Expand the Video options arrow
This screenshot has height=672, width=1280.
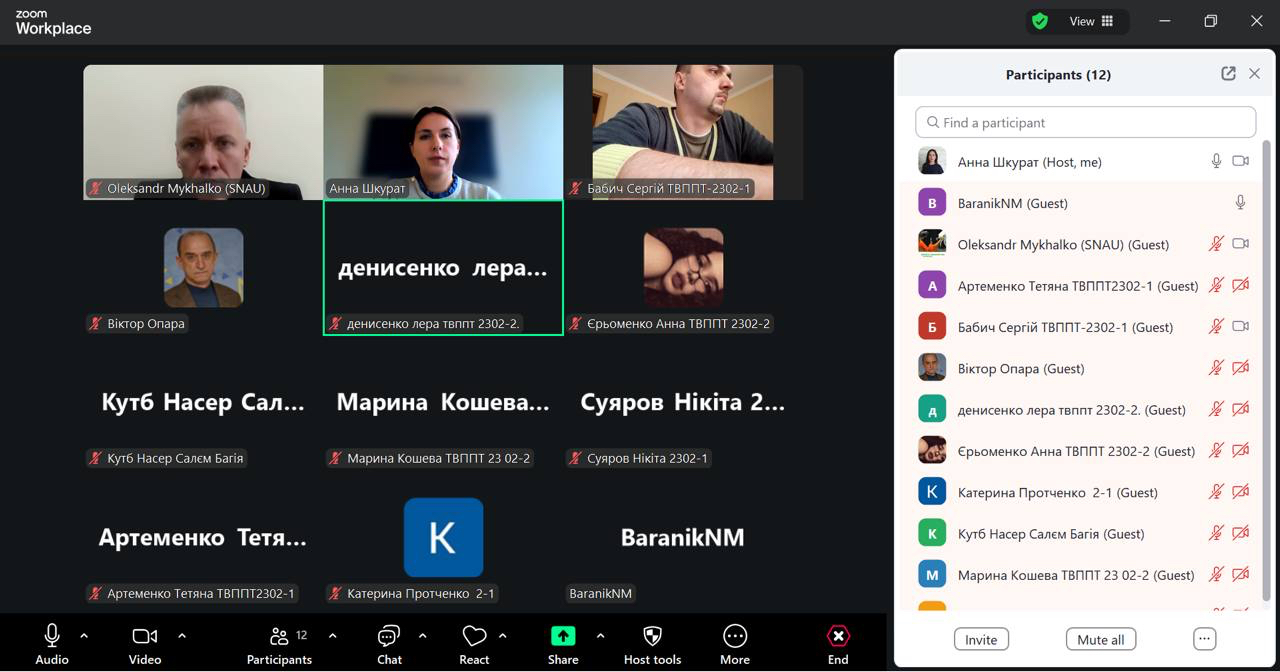[182, 636]
